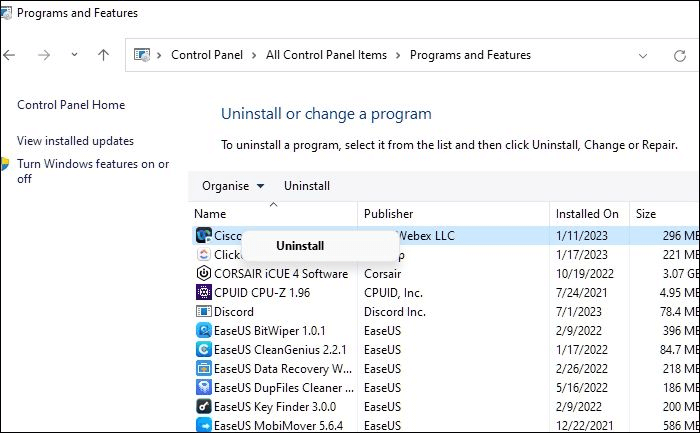This screenshot has width=700, height=433.
Task: Click the EaseUS CleanGenius icon
Action: coord(204,350)
